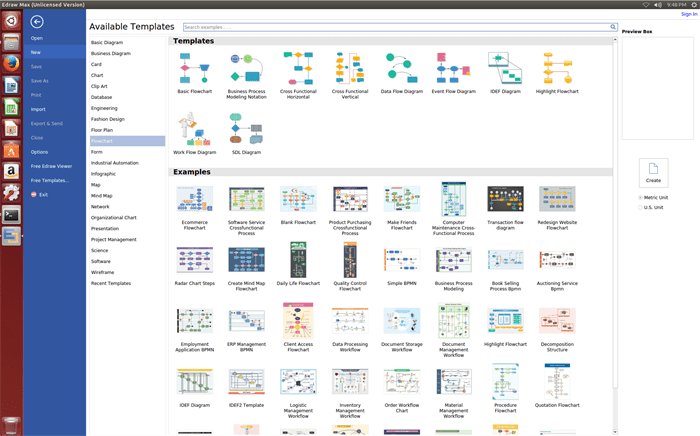Select the Project Management category
700x436 pixels.
click(113, 240)
